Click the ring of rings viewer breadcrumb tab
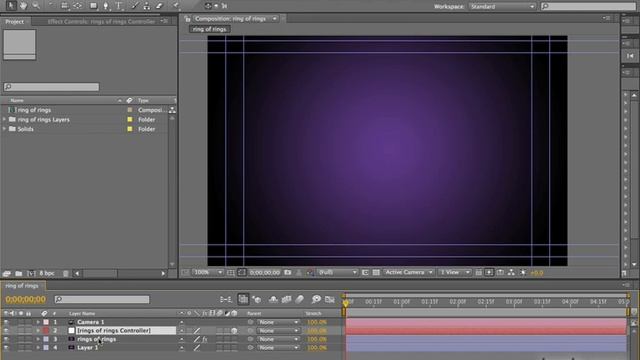This screenshot has width=640, height=360. pyautogui.click(x=209, y=29)
